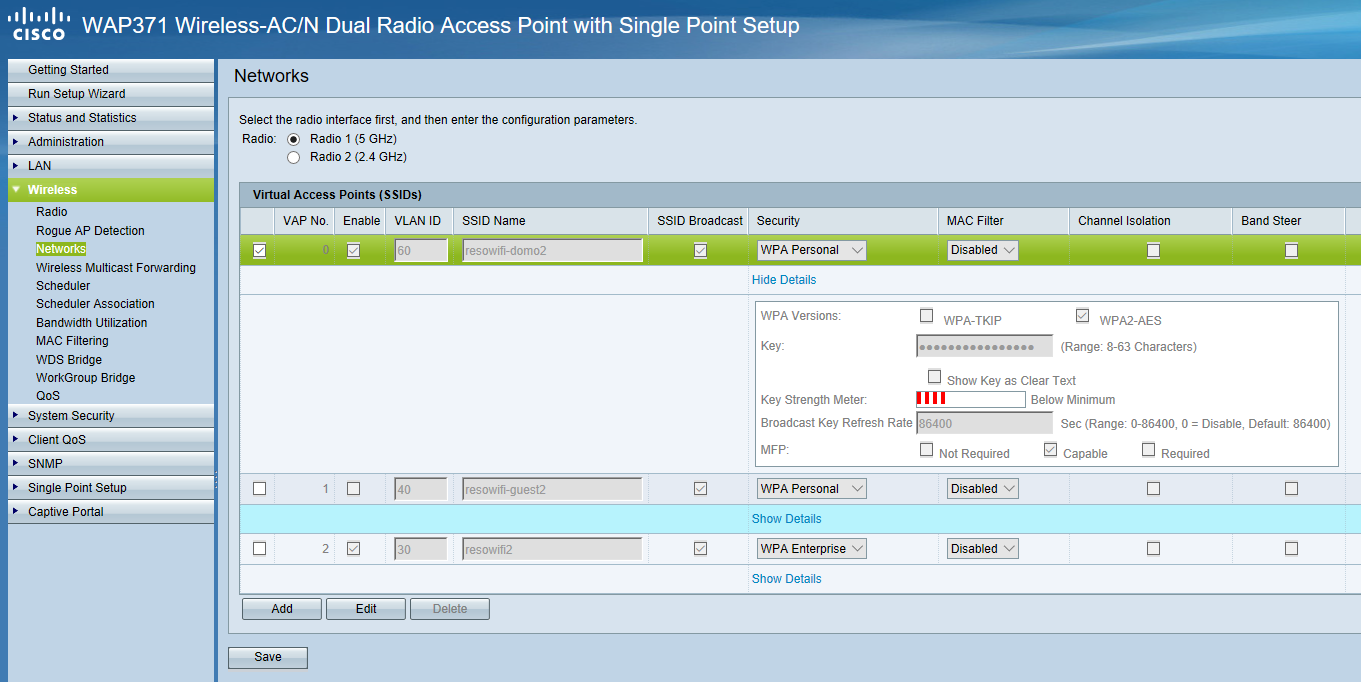The image size is (1361, 682).
Task: Check the row selector for resowifi2
Action: (260, 549)
